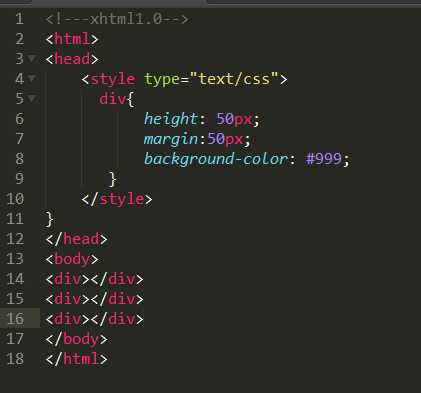Click the closing style tag
421x393 pixels.
pos(117,199)
